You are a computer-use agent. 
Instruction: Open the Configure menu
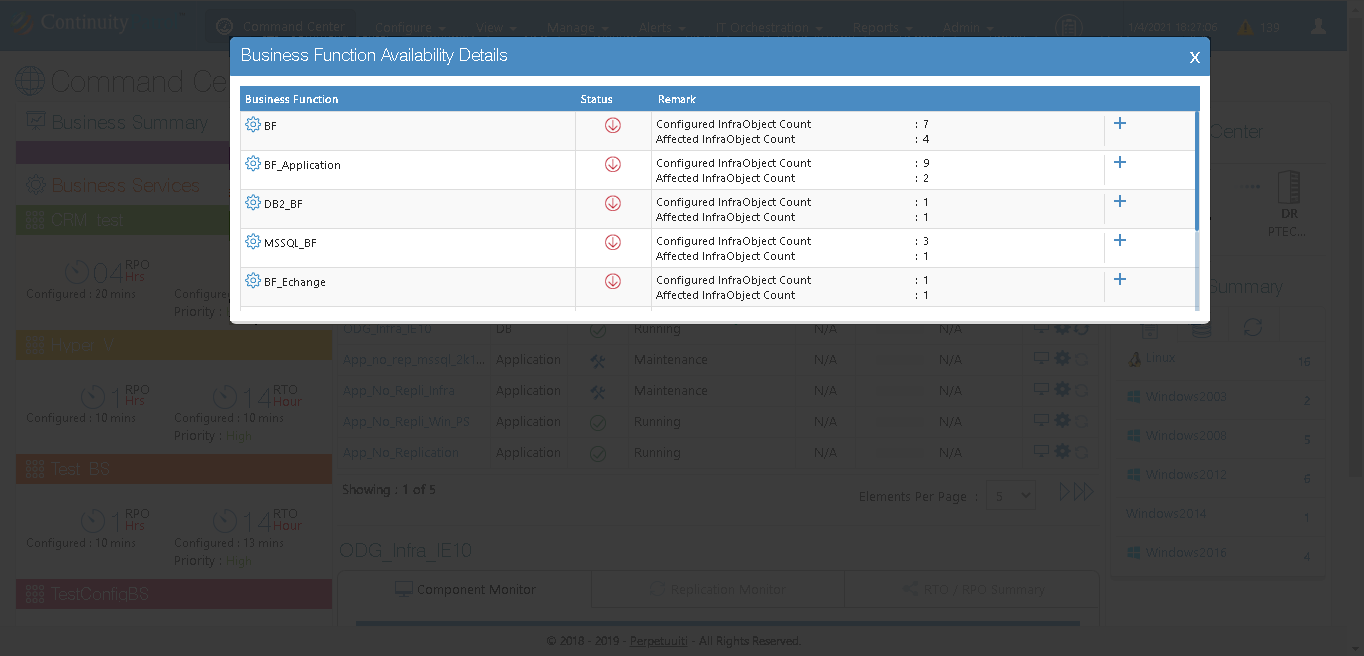[x=410, y=28]
